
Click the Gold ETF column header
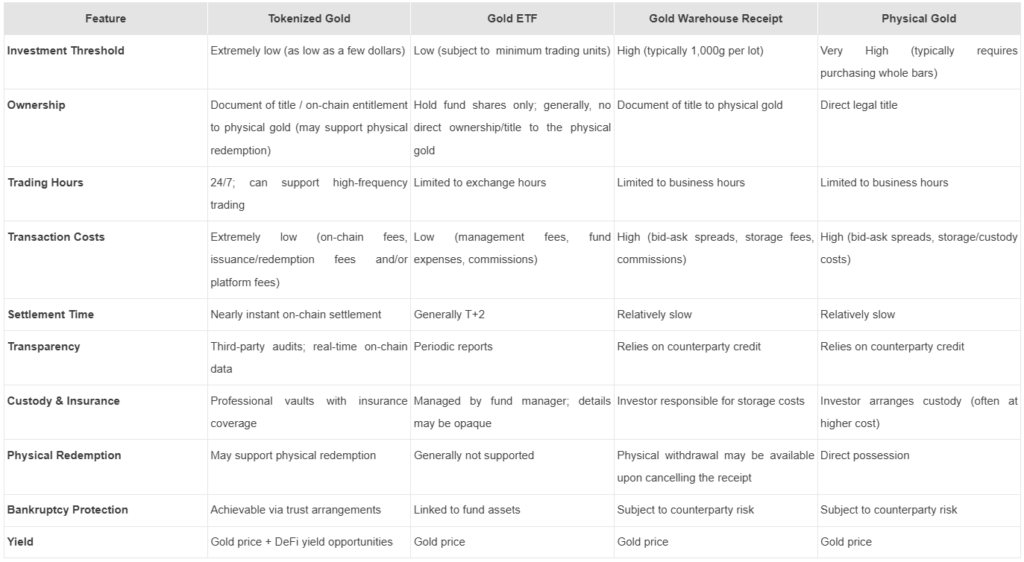click(x=511, y=18)
